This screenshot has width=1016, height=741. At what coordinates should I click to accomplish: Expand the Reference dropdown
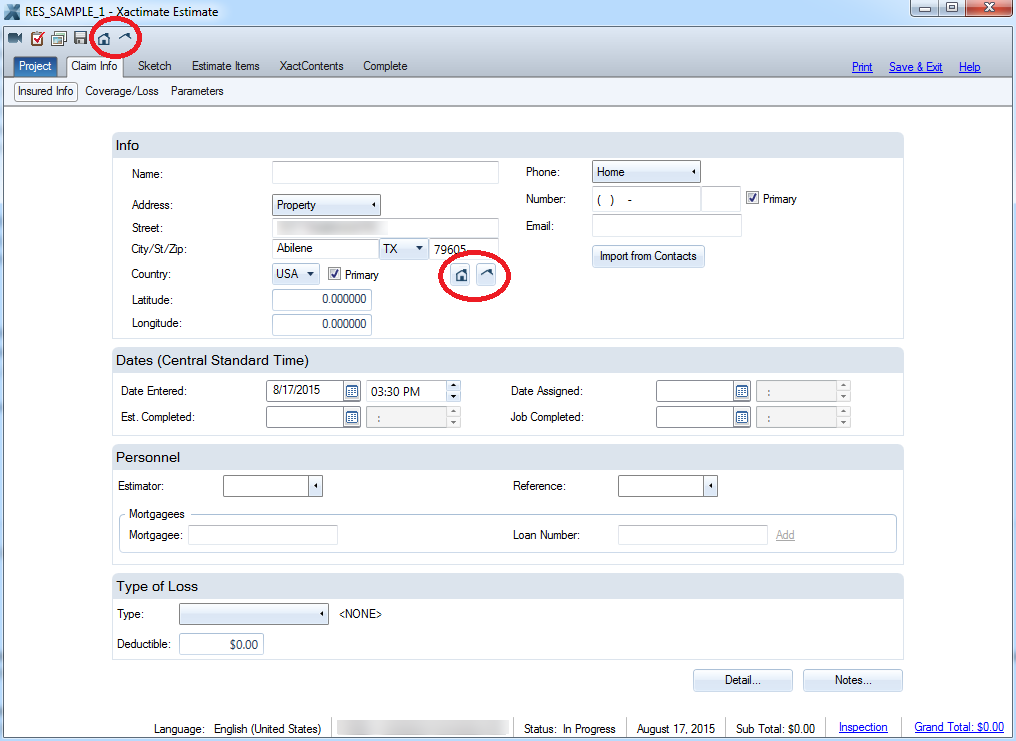click(711, 486)
